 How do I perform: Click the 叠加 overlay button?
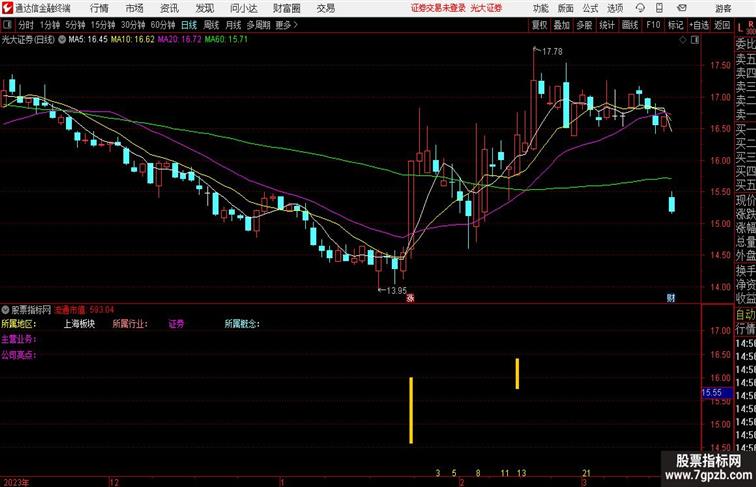point(562,25)
